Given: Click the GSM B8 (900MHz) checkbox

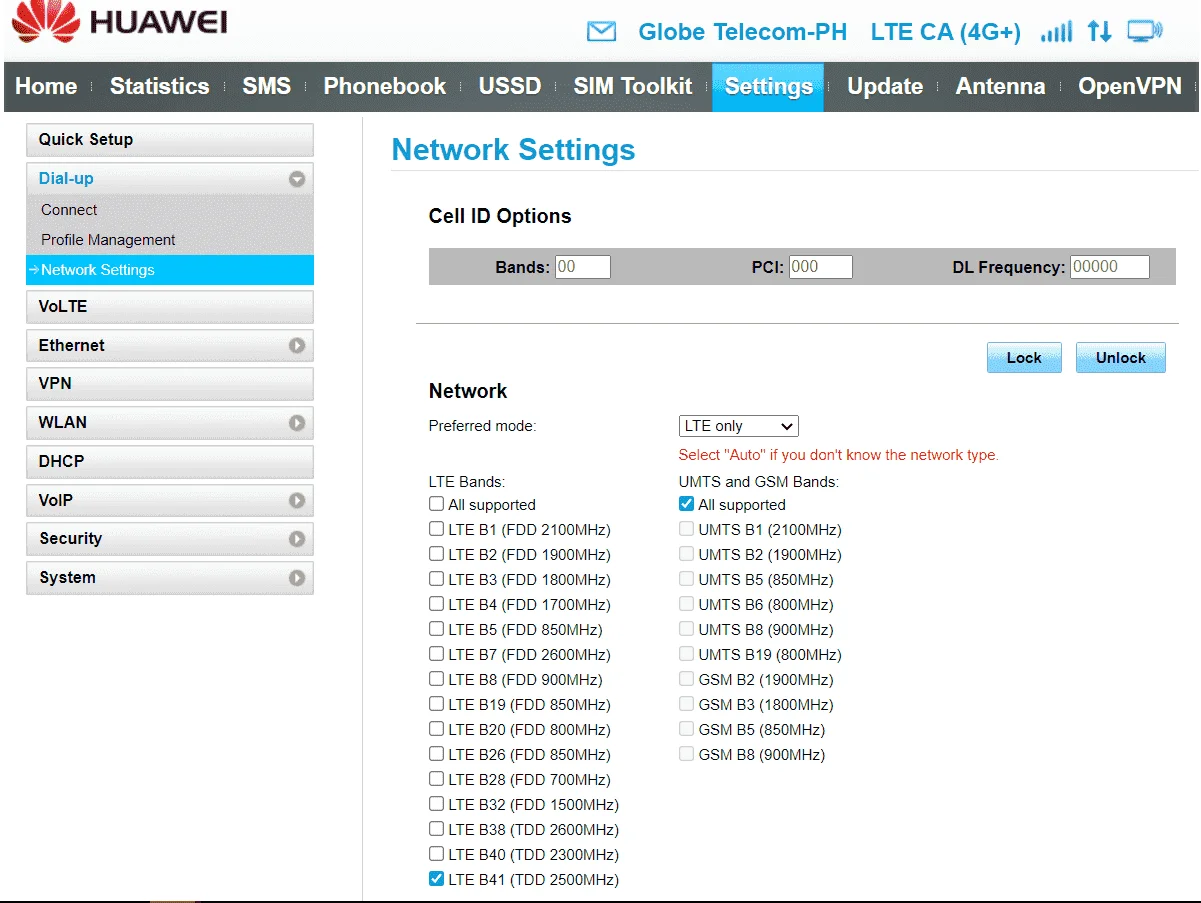Looking at the screenshot, I should (686, 754).
